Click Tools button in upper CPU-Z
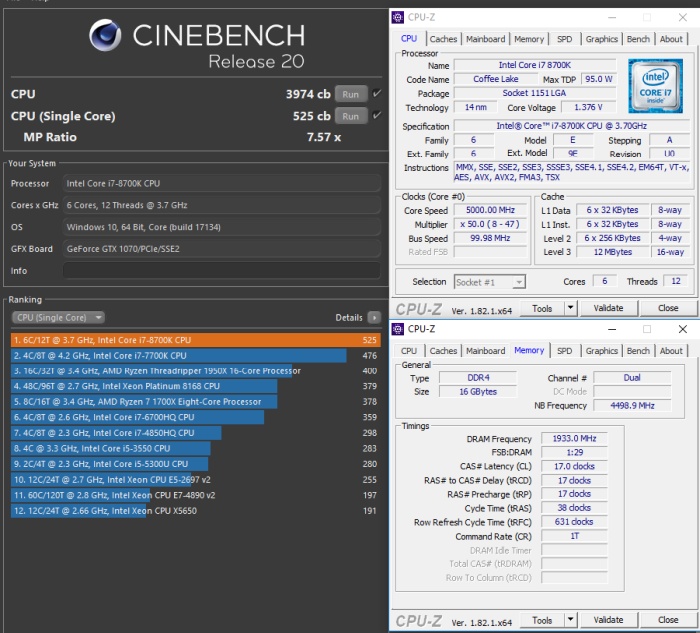The height and width of the screenshot is (633, 700). click(542, 308)
